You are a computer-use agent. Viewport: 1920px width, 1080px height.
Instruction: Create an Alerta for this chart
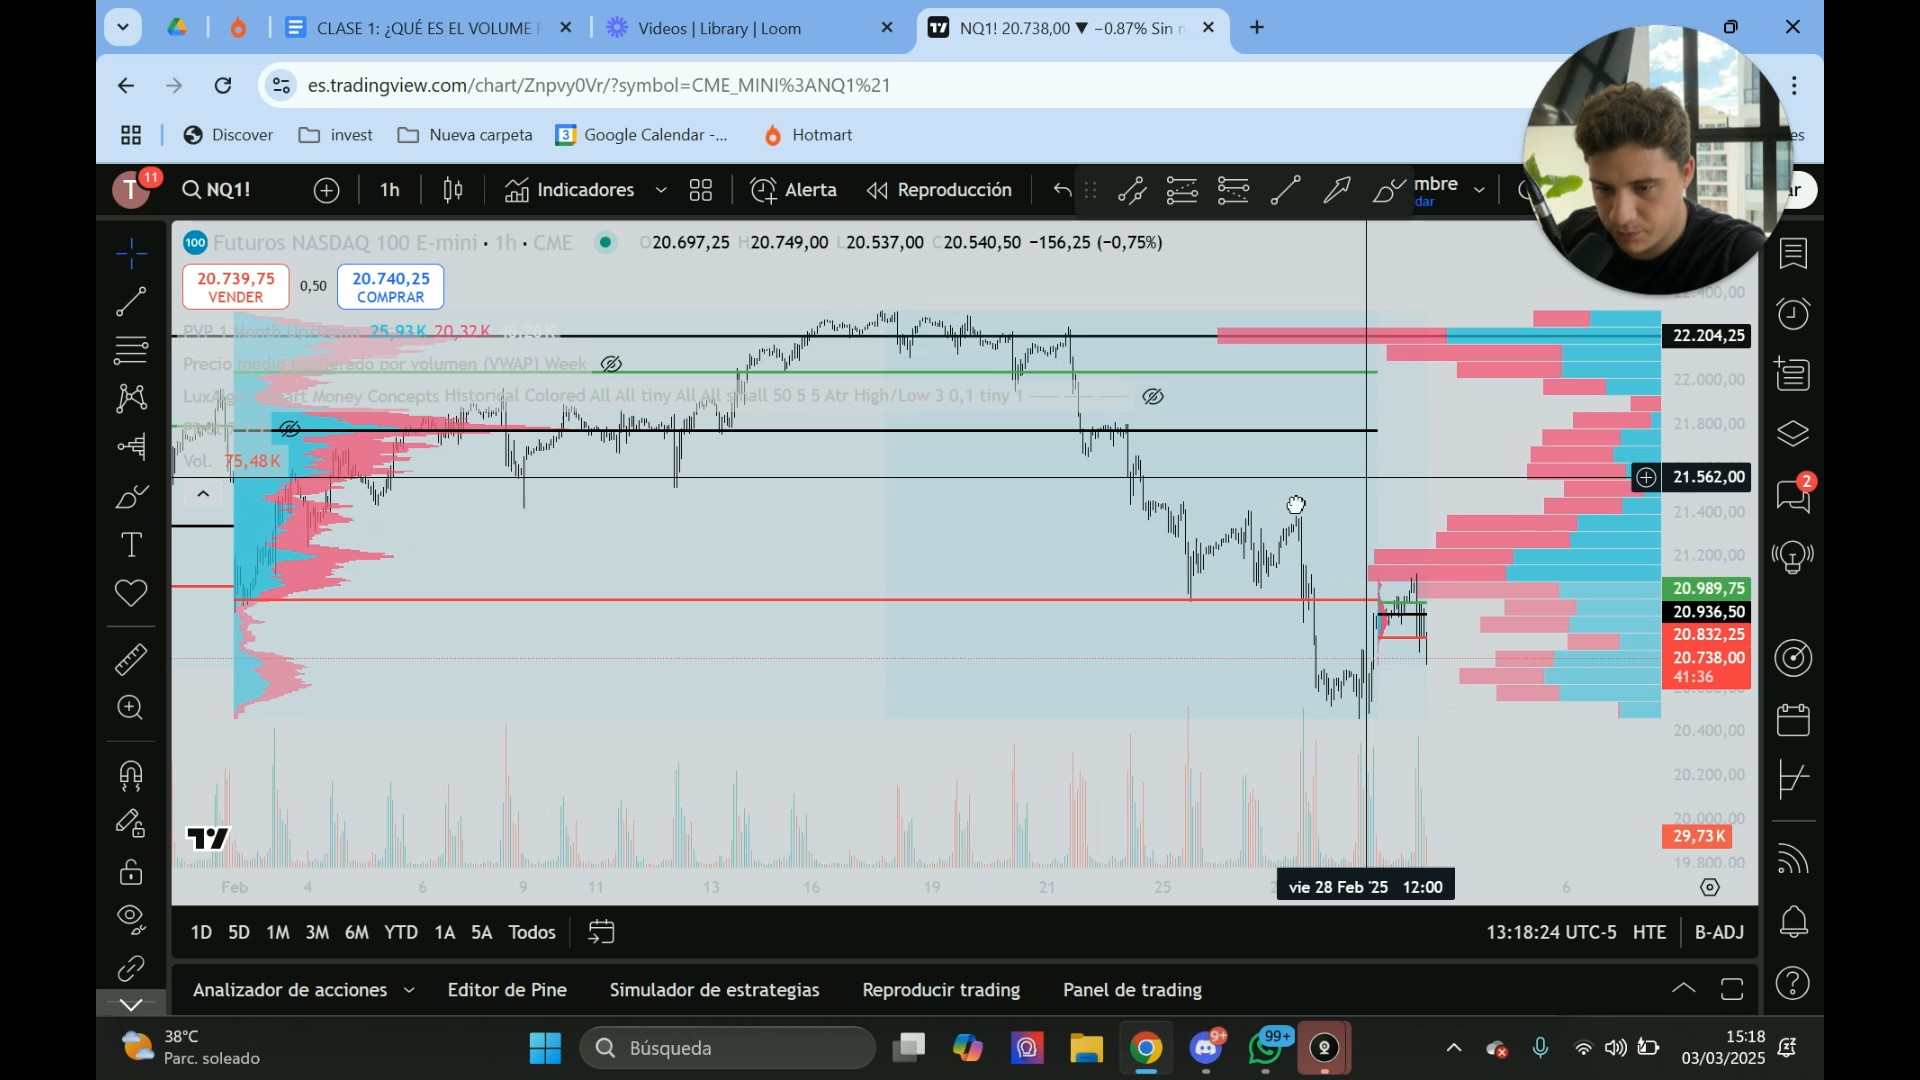[793, 190]
